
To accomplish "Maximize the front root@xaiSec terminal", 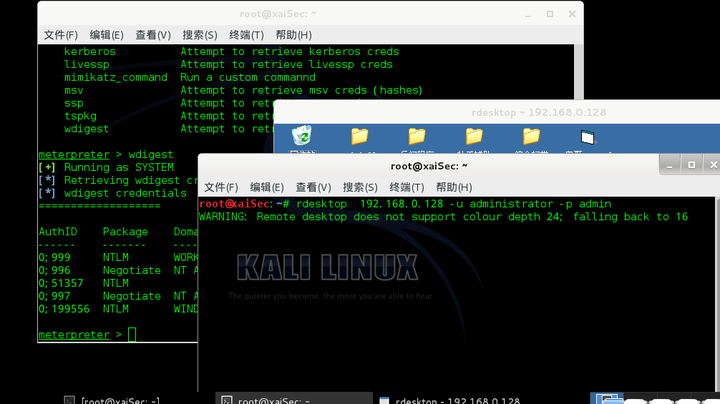I will [x=692, y=165].
